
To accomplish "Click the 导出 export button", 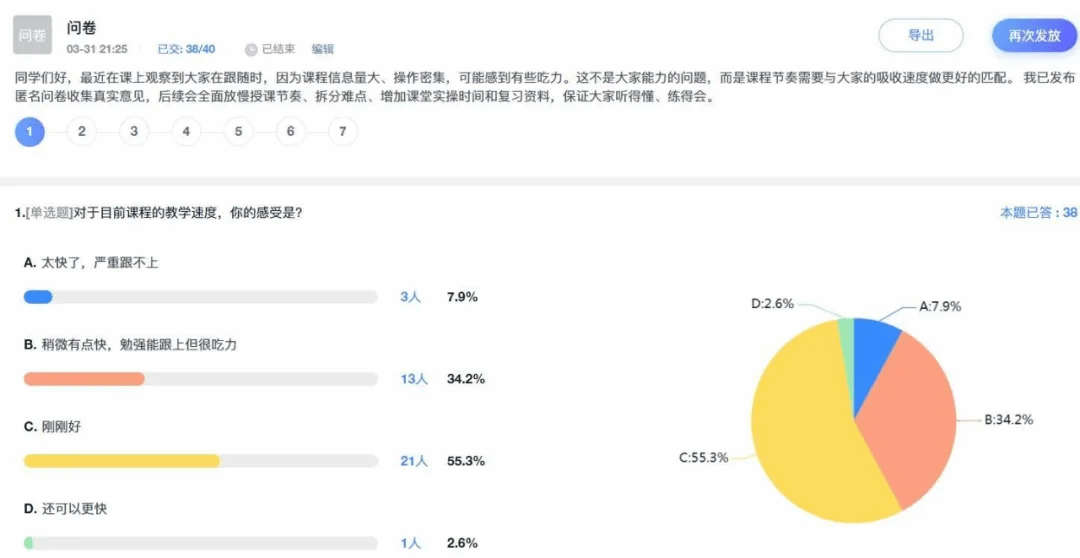I will 921,35.
